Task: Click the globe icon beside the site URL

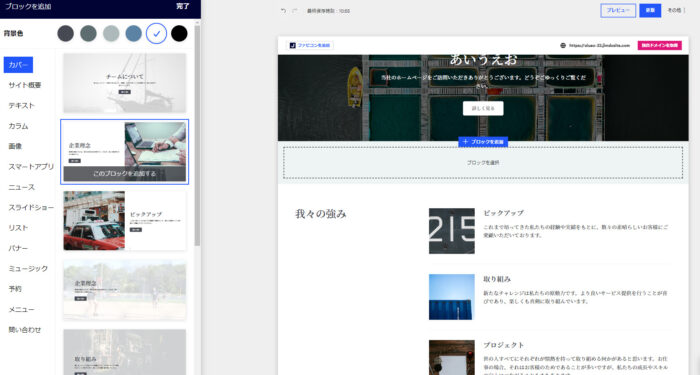Action: (x=563, y=46)
